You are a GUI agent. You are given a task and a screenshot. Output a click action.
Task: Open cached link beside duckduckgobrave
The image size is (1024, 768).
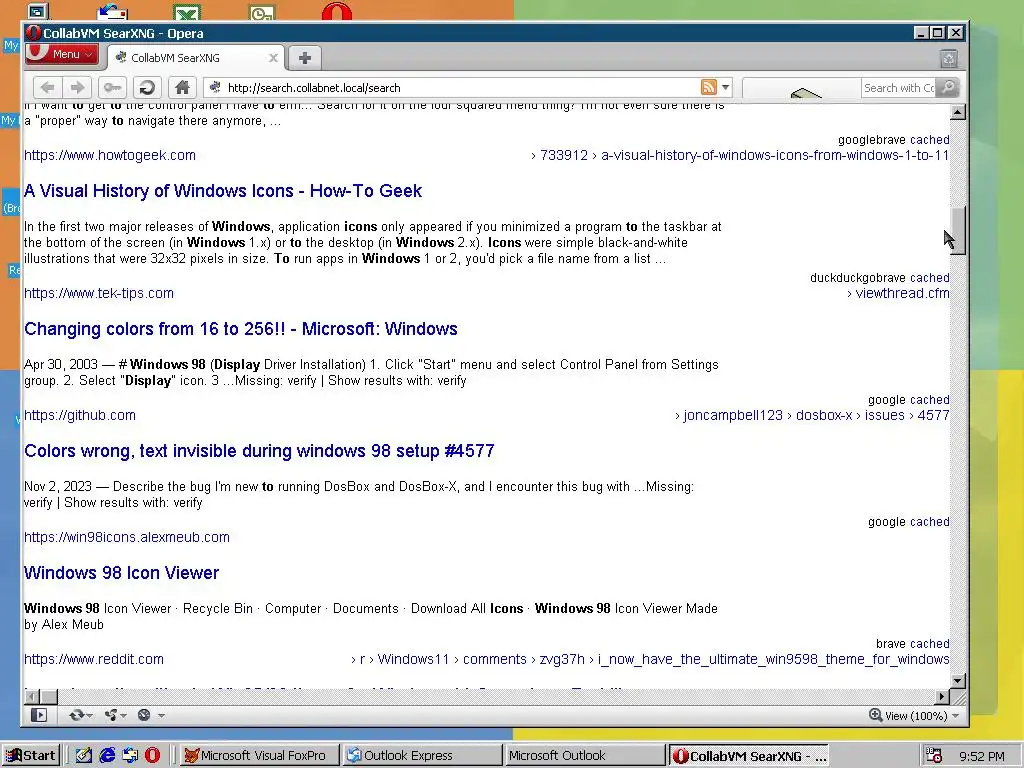click(929, 278)
